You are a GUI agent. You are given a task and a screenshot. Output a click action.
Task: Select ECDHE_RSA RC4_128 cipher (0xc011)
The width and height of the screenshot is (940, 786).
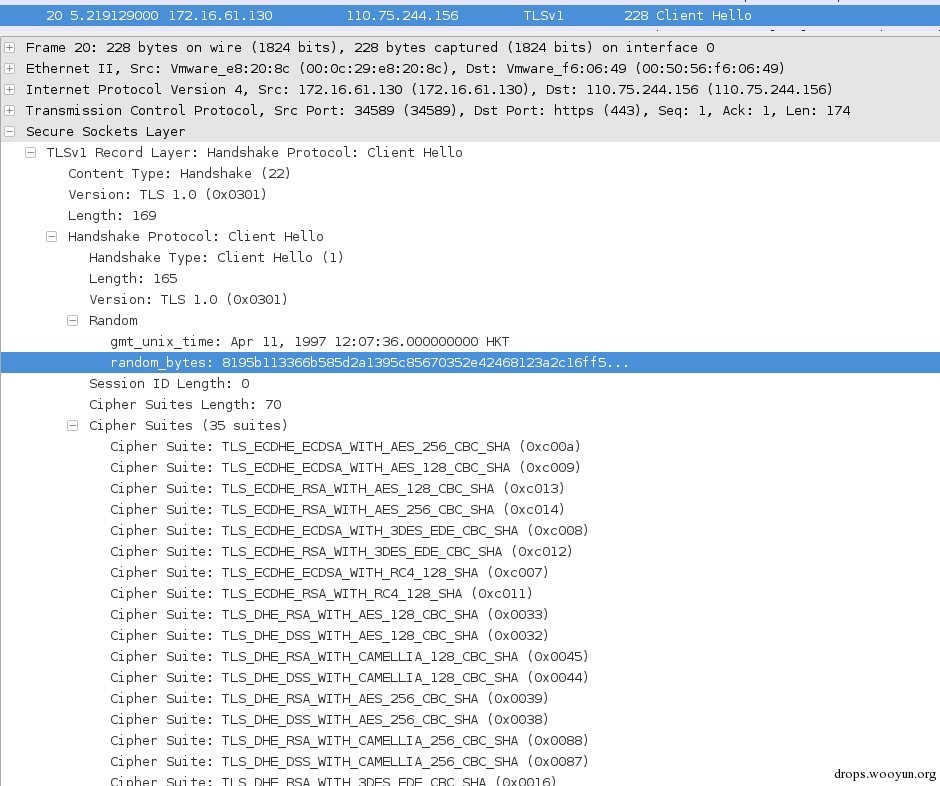(x=321, y=593)
